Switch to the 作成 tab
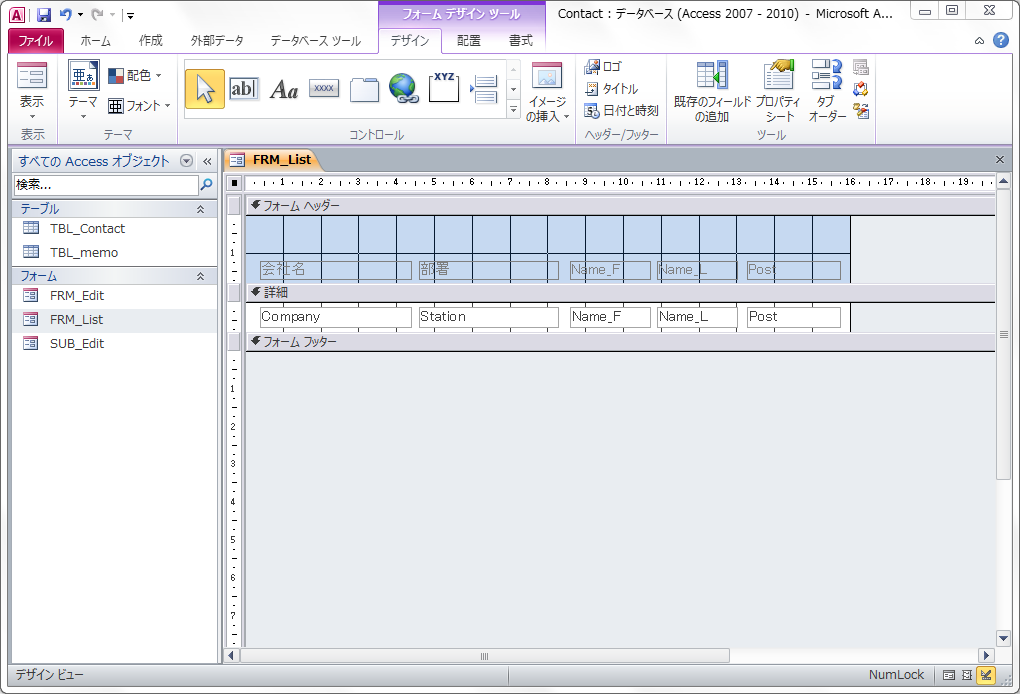The image size is (1020, 694). coord(150,41)
